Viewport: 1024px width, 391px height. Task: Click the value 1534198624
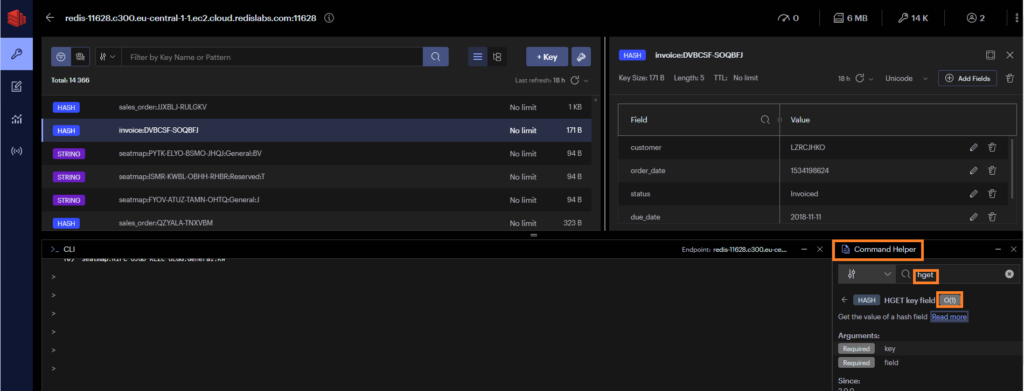point(810,170)
